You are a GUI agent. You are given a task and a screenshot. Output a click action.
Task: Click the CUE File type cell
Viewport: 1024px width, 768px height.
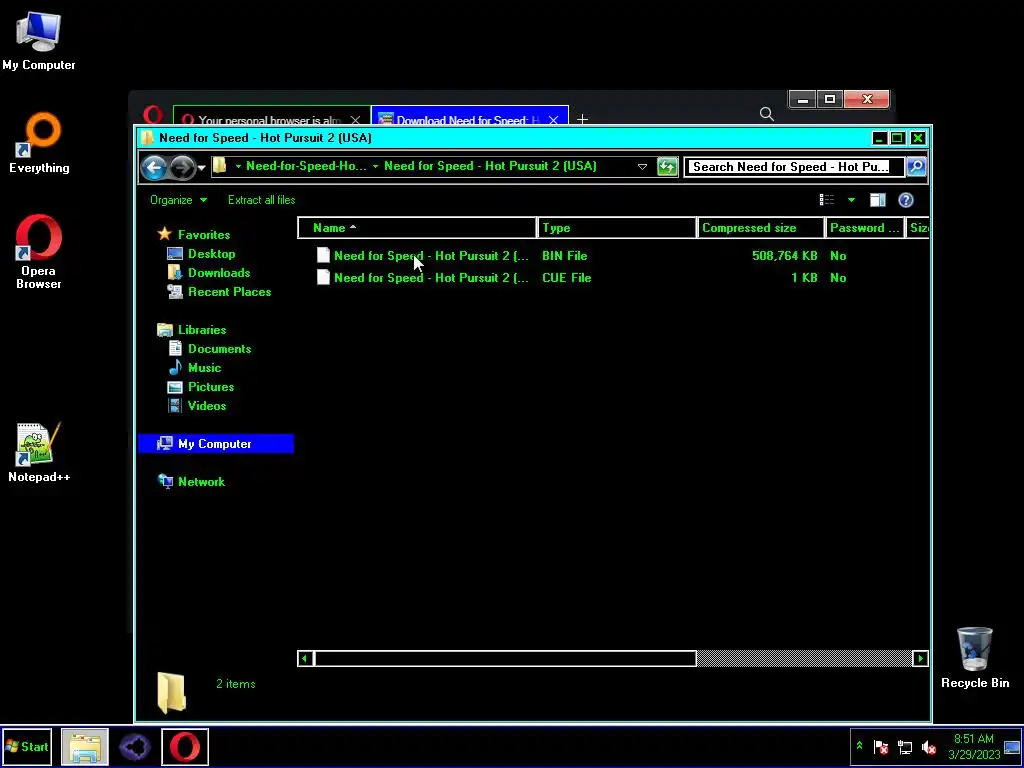click(566, 278)
